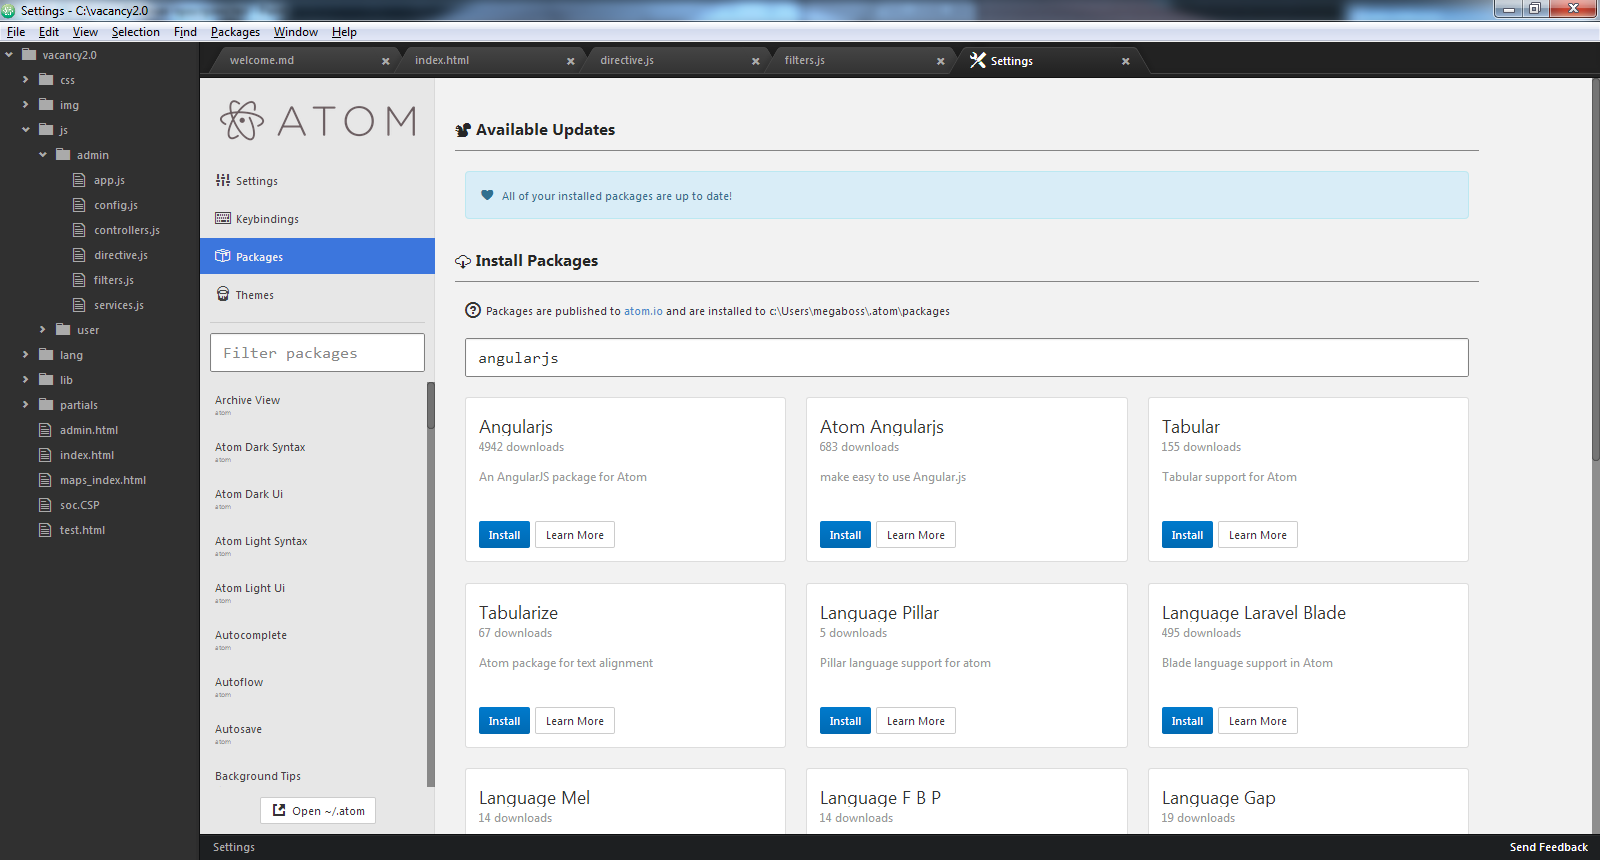Expand the css folder arrow
1600x860 pixels.
[x=25, y=79]
